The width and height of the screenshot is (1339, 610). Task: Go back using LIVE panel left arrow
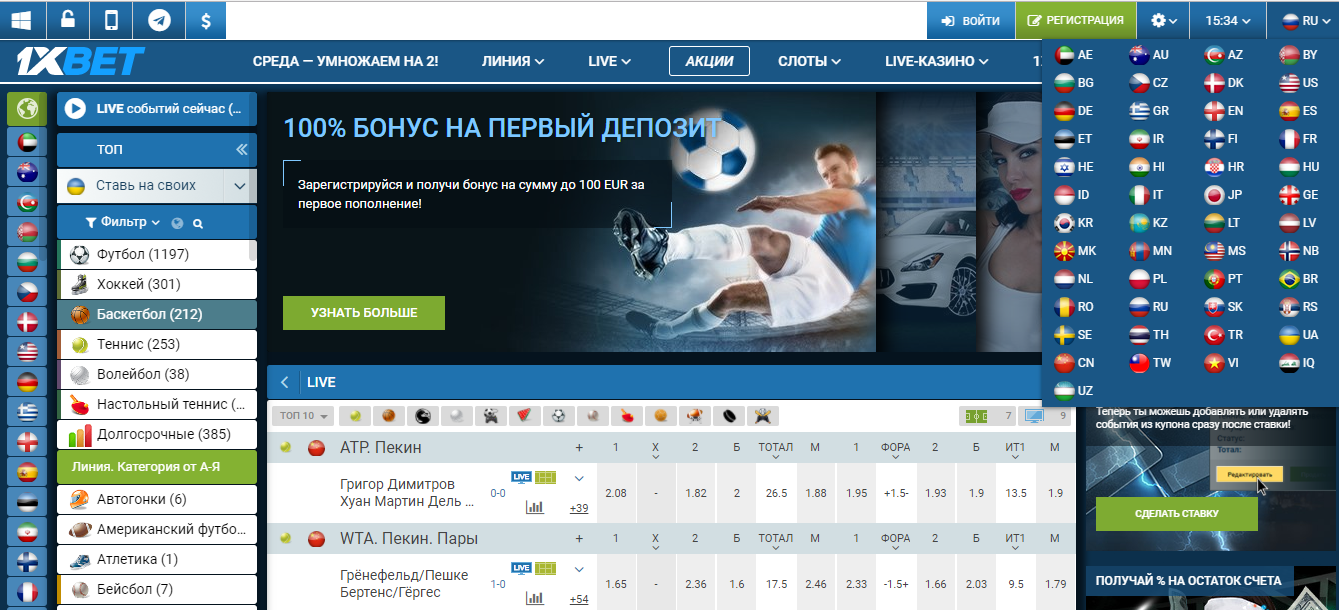pyautogui.click(x=284, y=382)
